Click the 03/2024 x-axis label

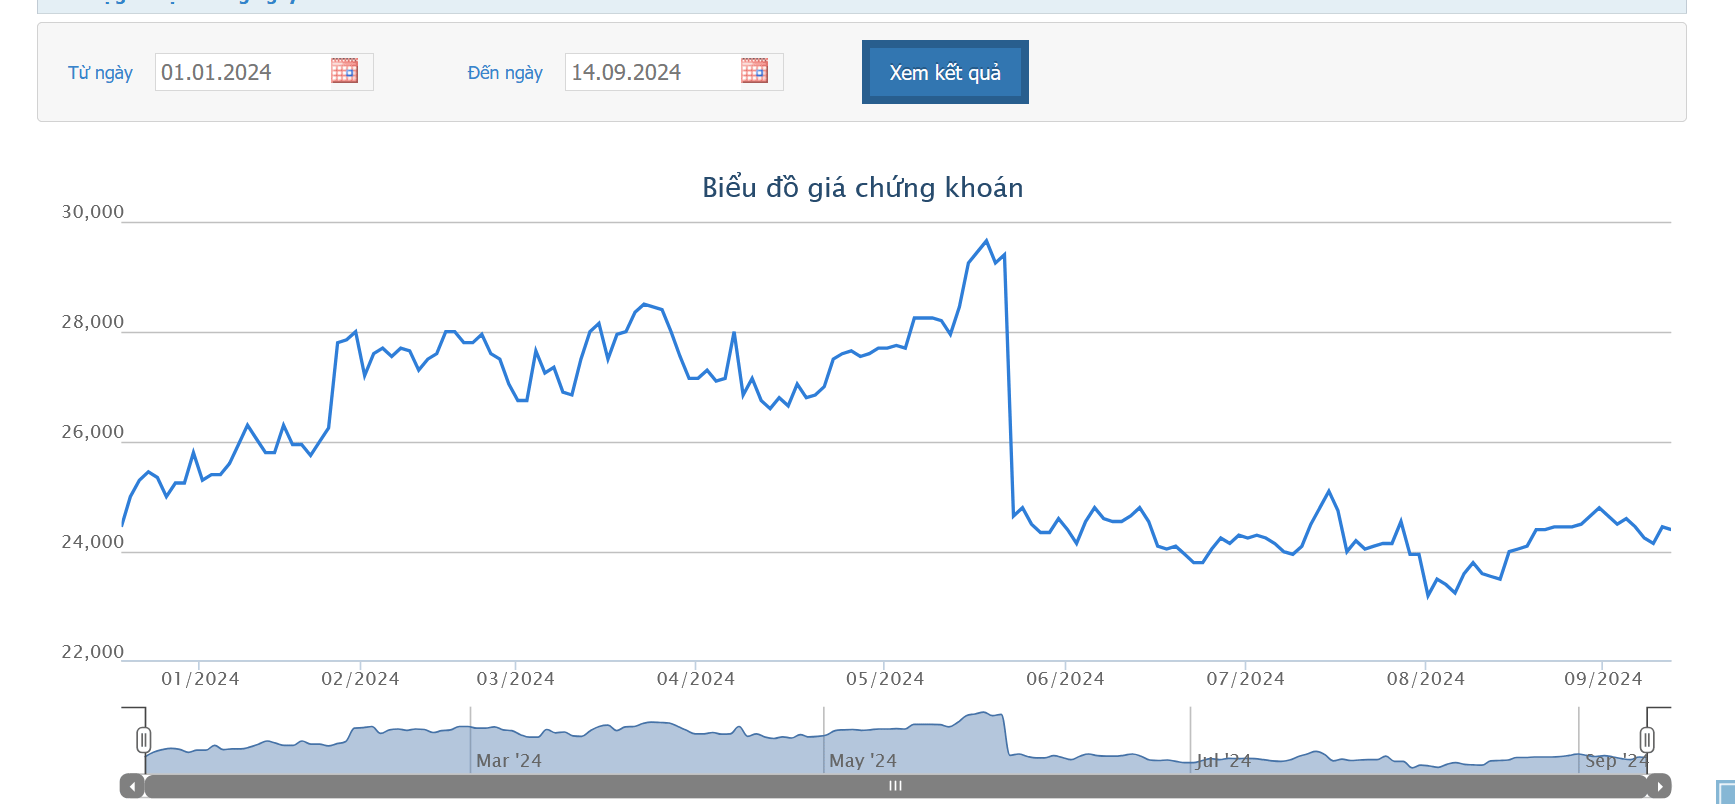click(515, 679)
